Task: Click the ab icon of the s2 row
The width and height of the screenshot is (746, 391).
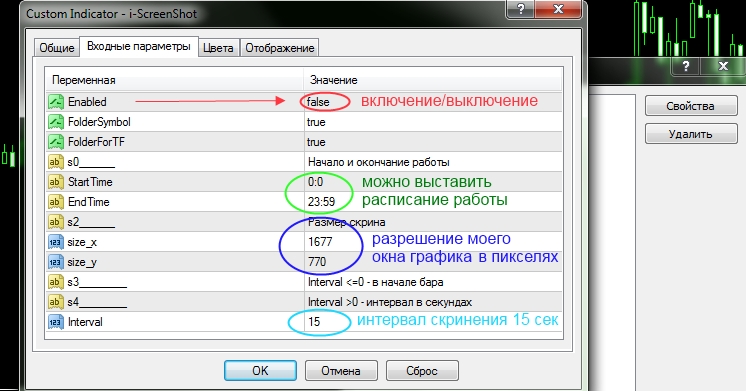Action: coord(56,222)
